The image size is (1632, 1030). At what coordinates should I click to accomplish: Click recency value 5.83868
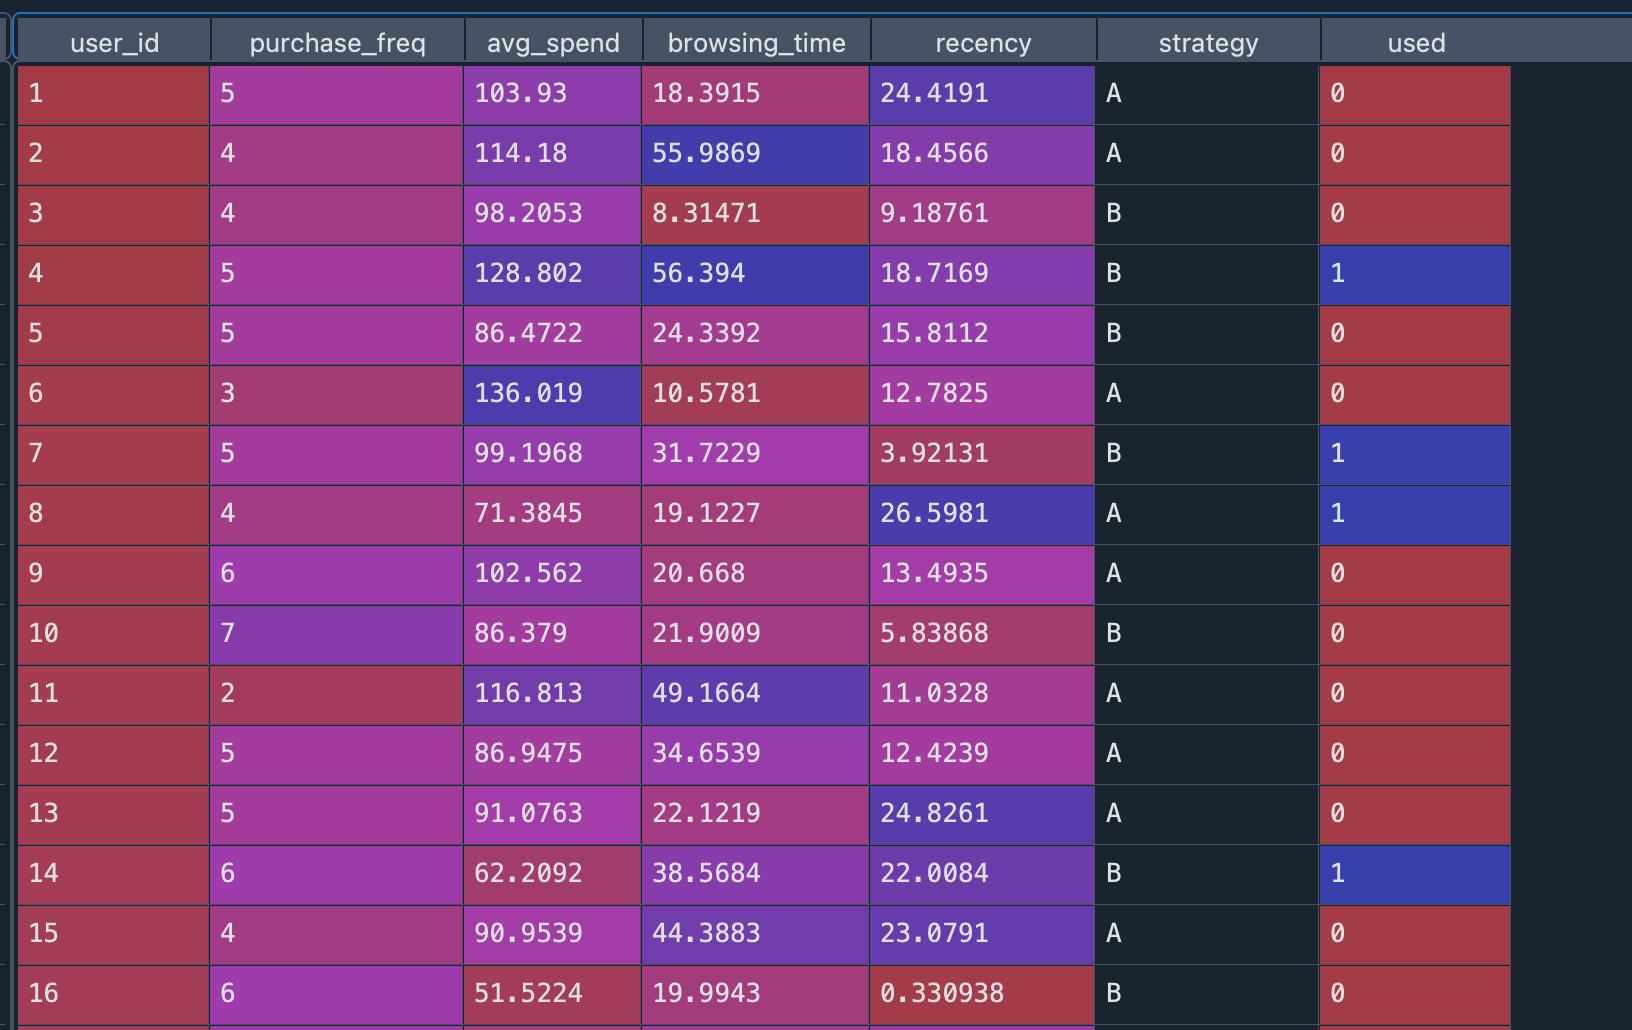pos(982,635)
